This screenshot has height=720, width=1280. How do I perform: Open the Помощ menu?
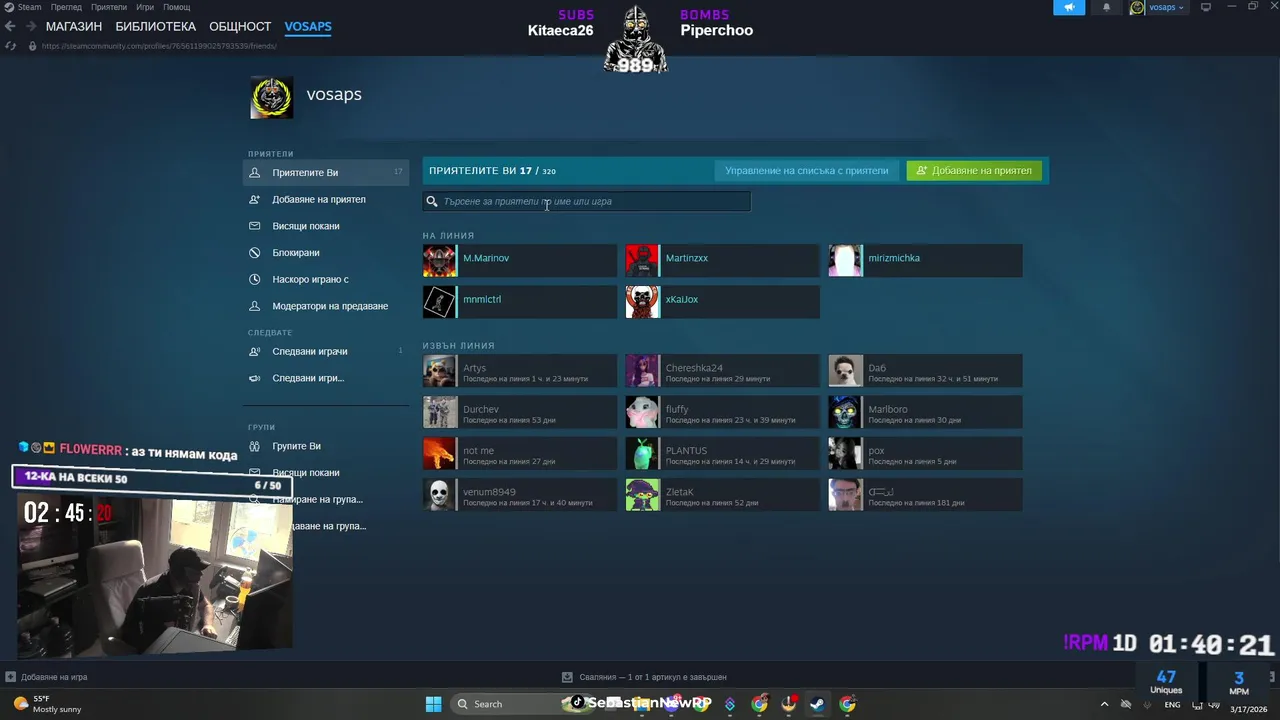[x=176, y=7]
